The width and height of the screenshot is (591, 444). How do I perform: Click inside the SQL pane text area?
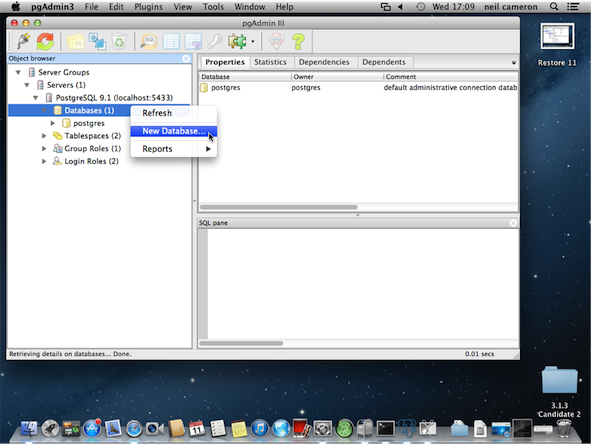point(363,284)
